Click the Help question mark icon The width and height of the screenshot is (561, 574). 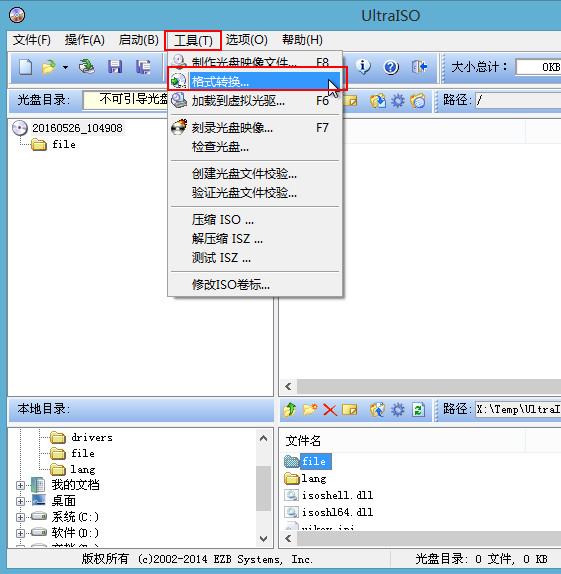[x=391, y=67]
